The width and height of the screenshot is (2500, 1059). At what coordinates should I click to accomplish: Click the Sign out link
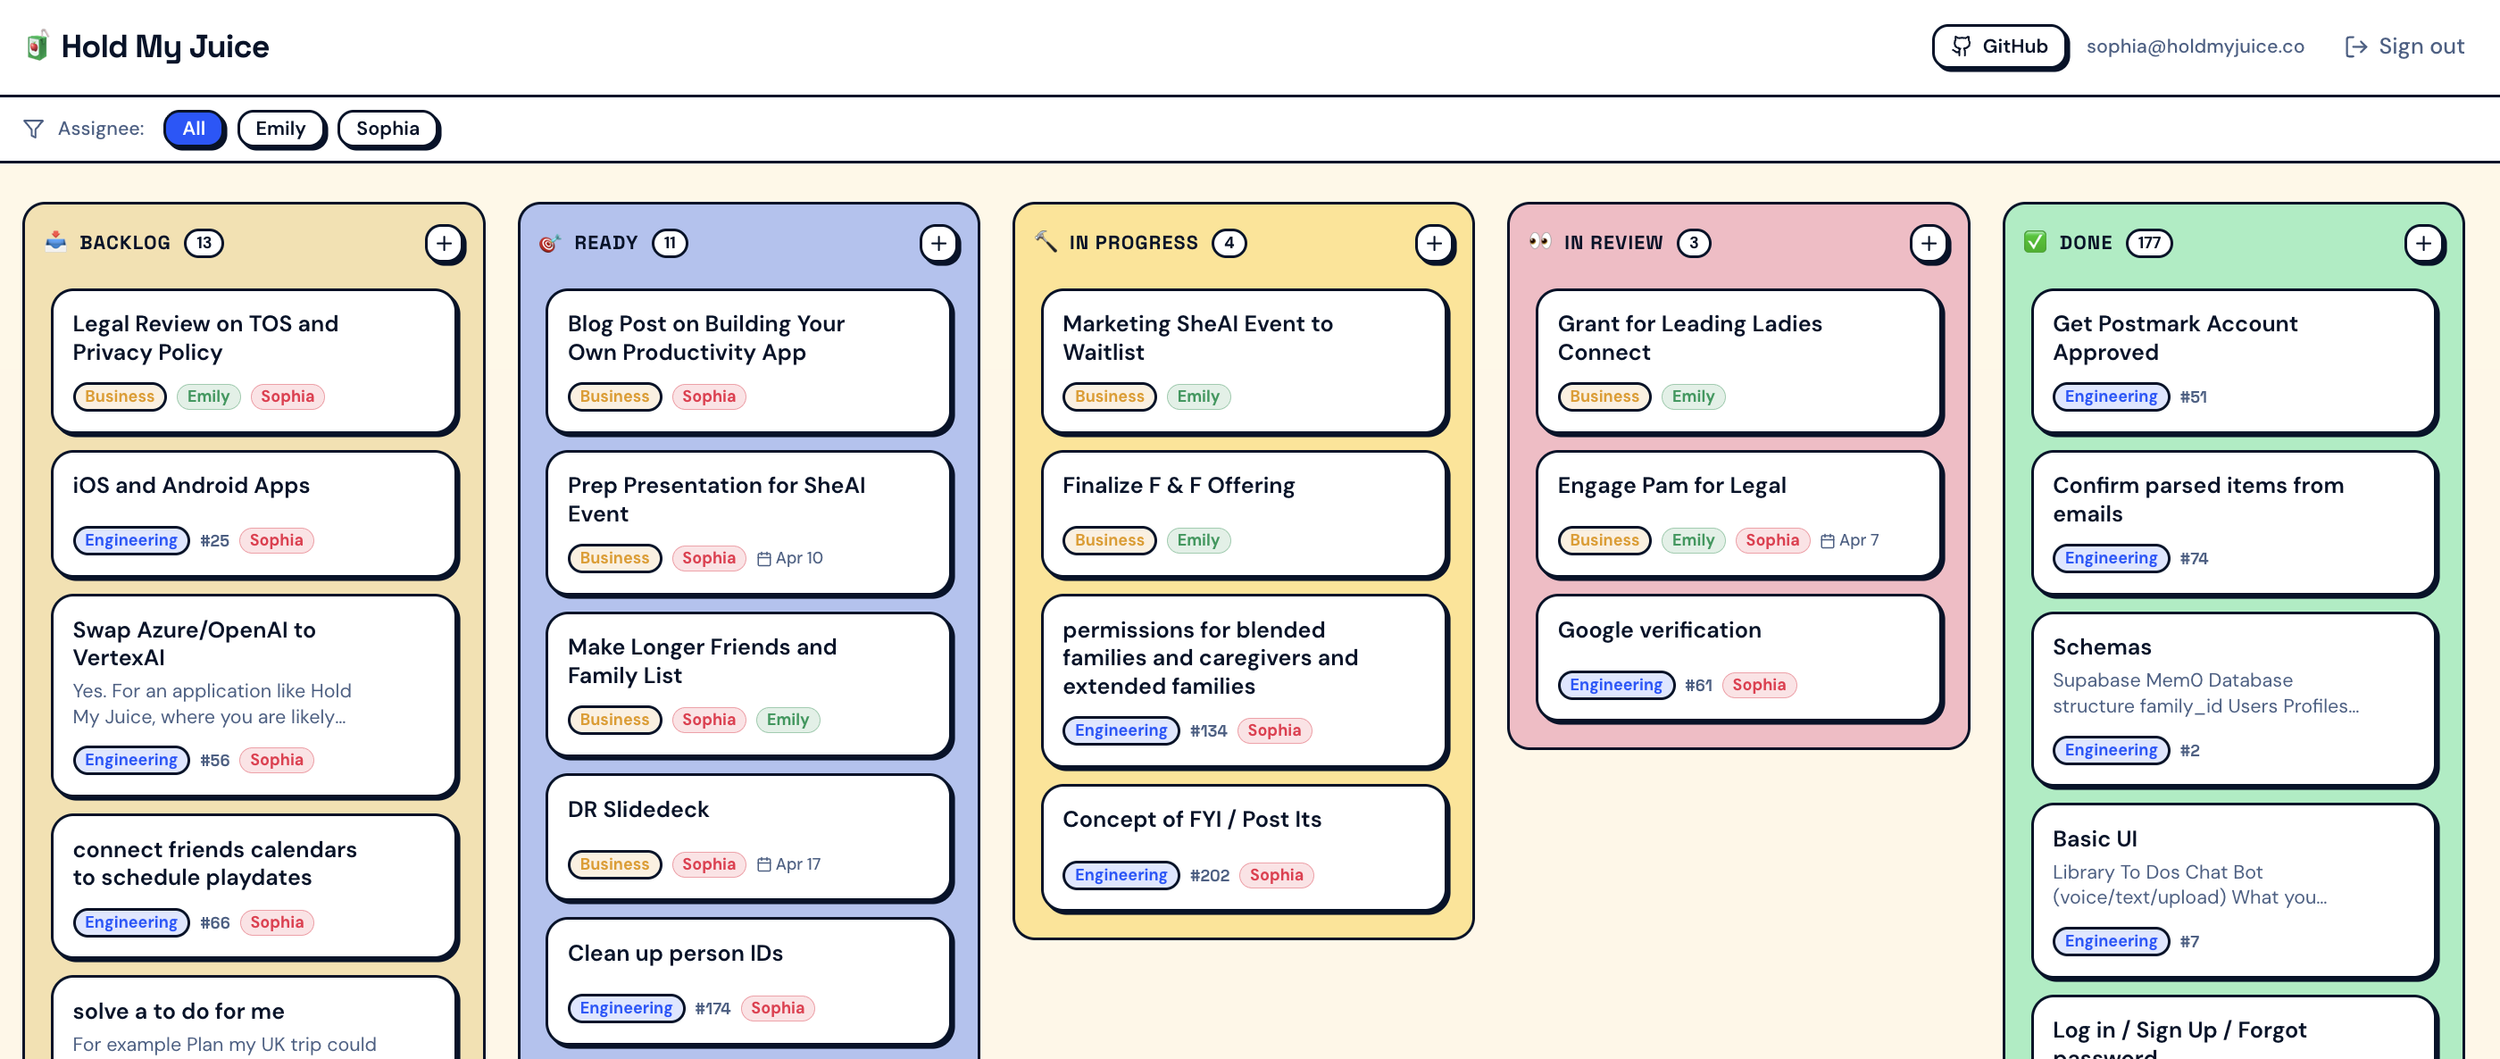[2421, 46]
